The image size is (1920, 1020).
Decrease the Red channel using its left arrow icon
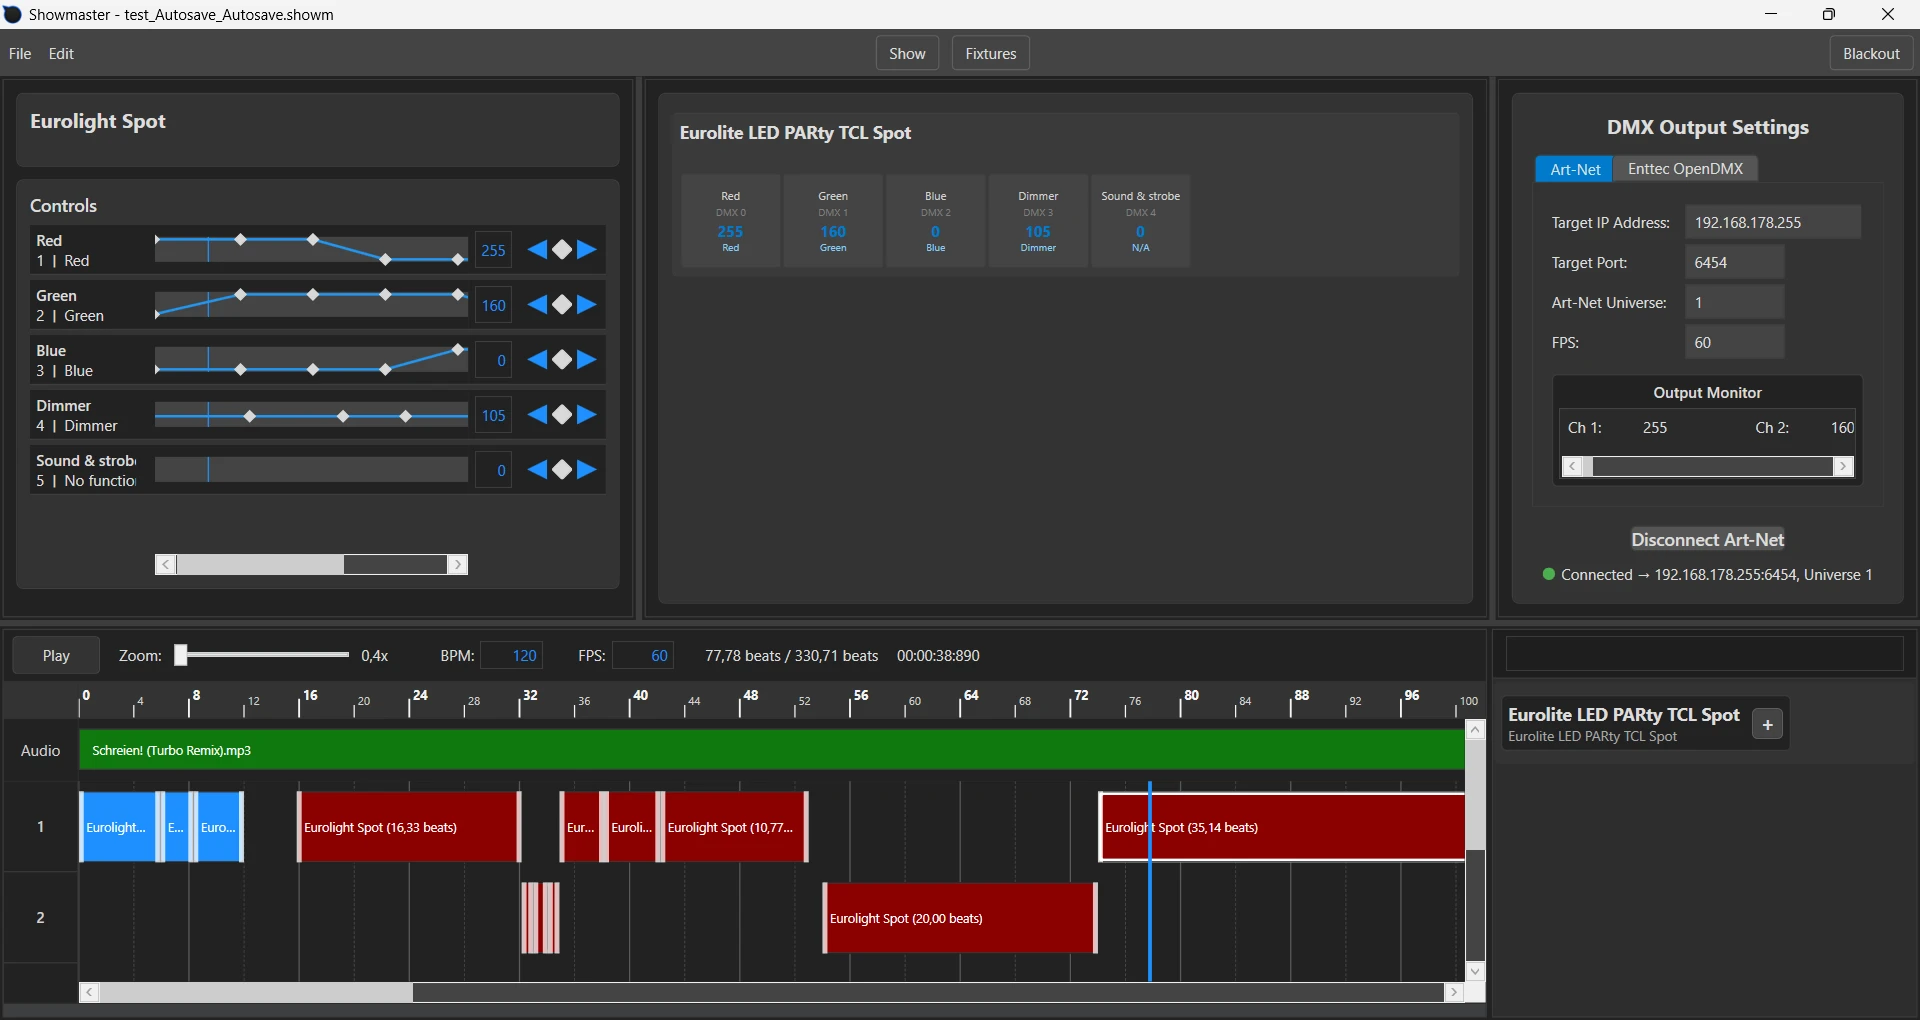pyautogui.click(x=537, y=250)
